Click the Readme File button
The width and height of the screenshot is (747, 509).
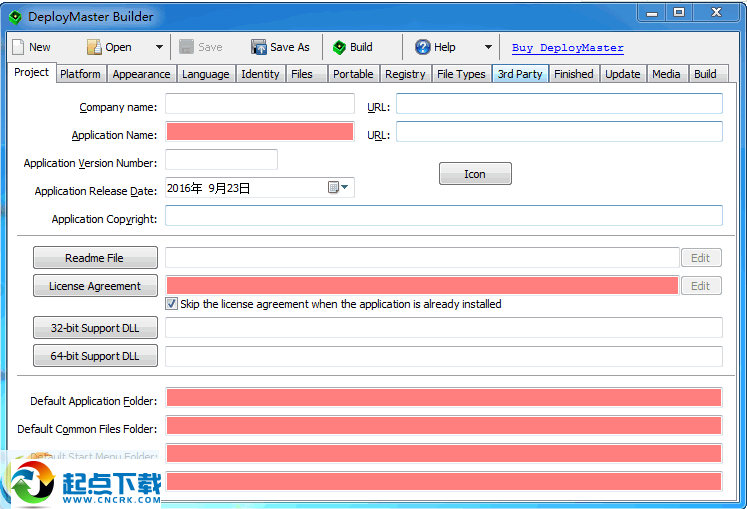tap(95, 258)
